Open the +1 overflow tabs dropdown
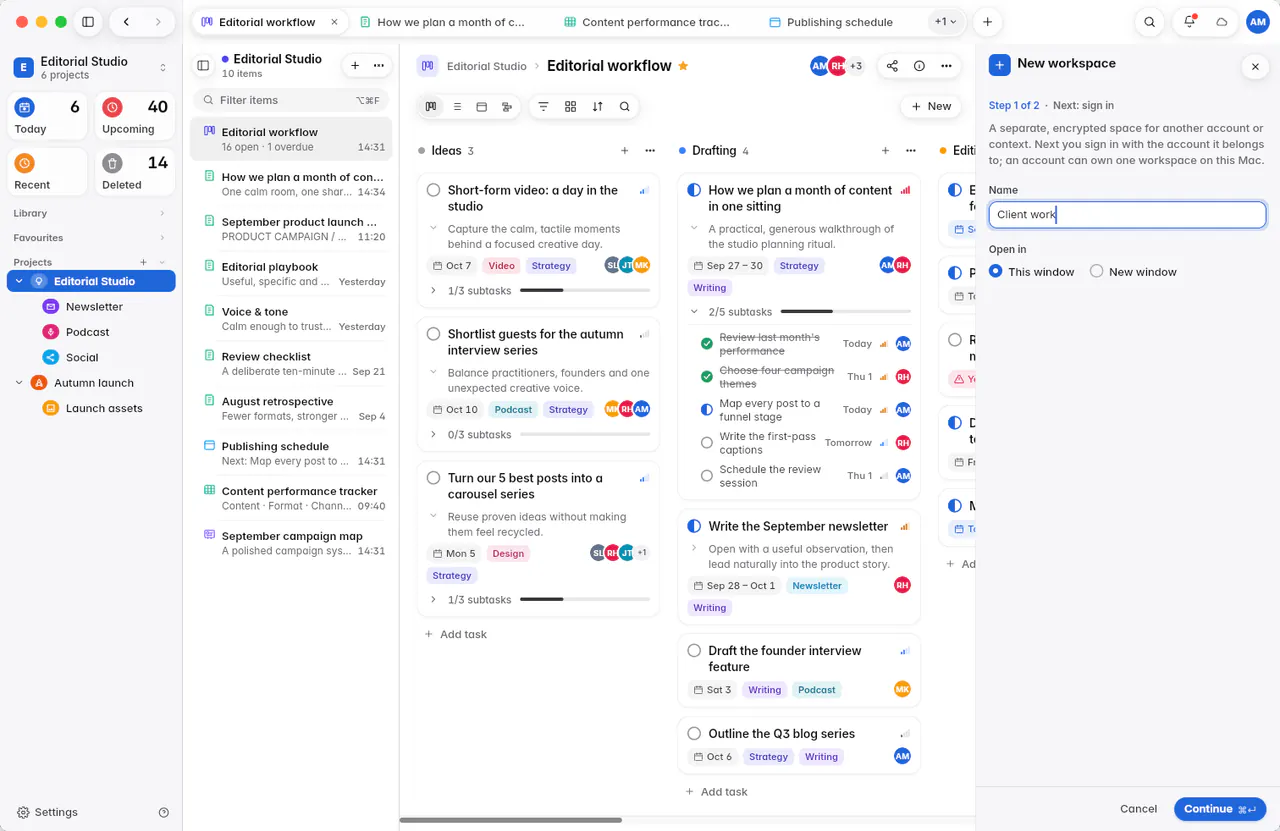Image resolution: width=1280 pixels, height=831 pixels. (945, 22)
